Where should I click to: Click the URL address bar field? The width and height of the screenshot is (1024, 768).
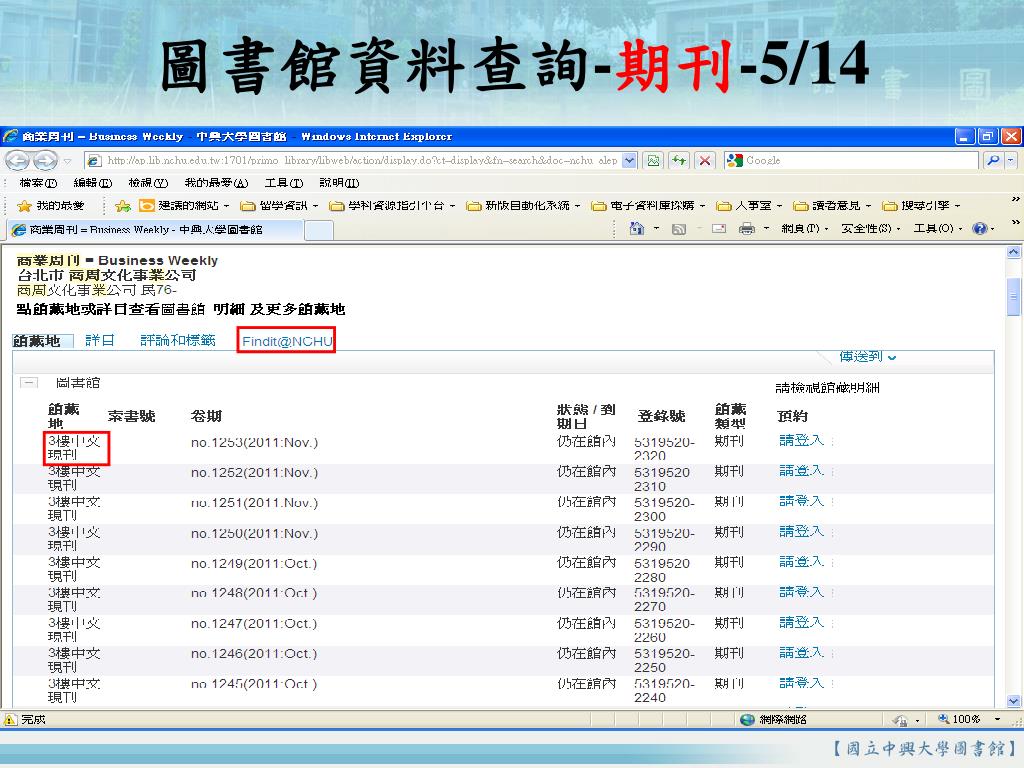click(362, 160)
